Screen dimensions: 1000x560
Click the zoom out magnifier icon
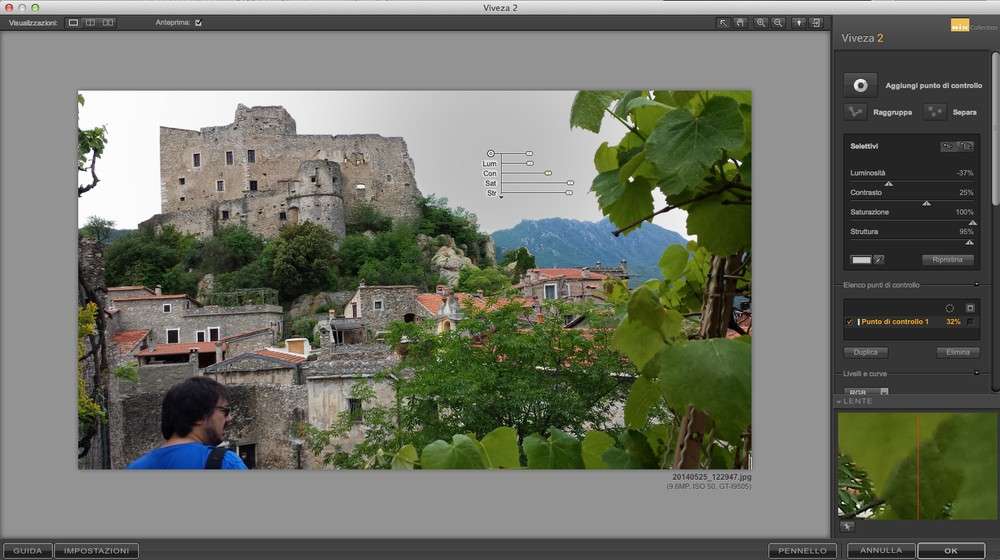pos(778,22)
